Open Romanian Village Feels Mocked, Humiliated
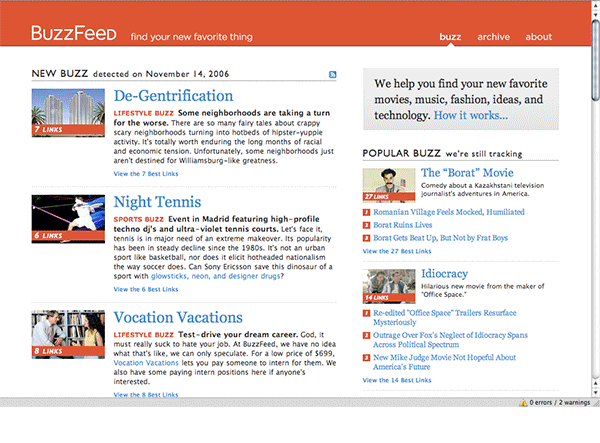Image resolution: width=600 pixels, height=443 pixels. 449,212
